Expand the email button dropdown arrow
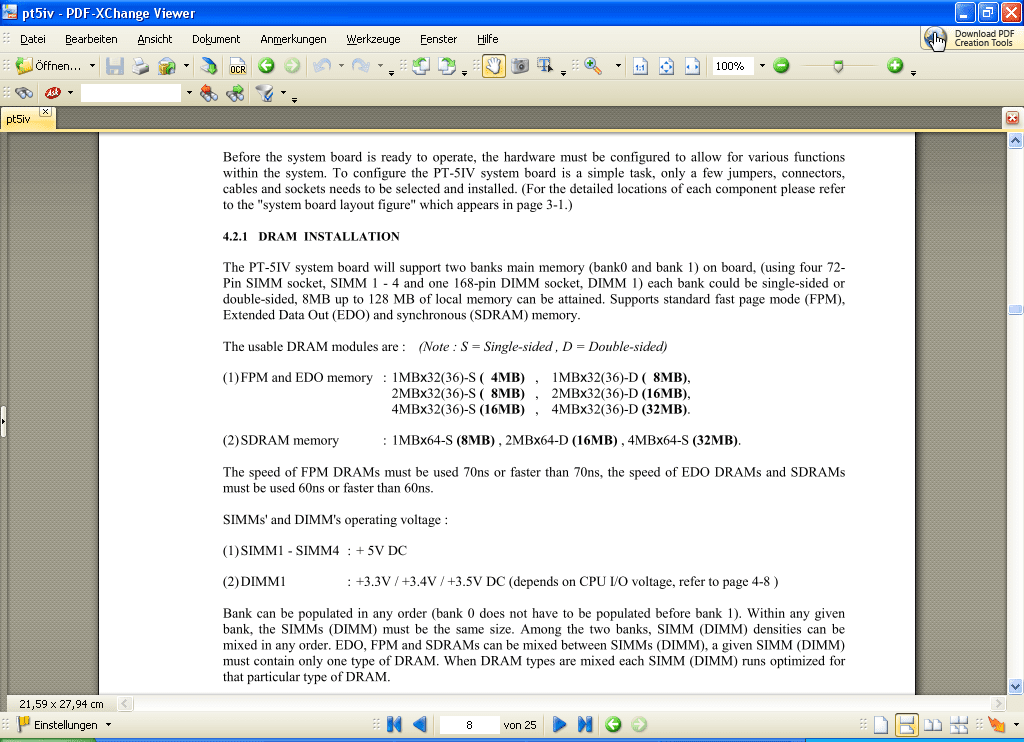 [x=186, y=66]
